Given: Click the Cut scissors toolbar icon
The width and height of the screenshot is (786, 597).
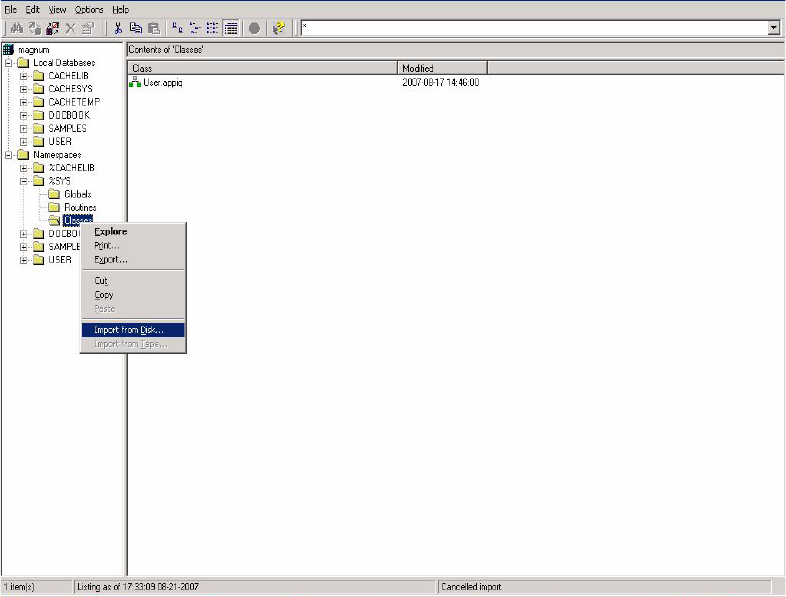Looking at the screenshot, I should 118,28.
